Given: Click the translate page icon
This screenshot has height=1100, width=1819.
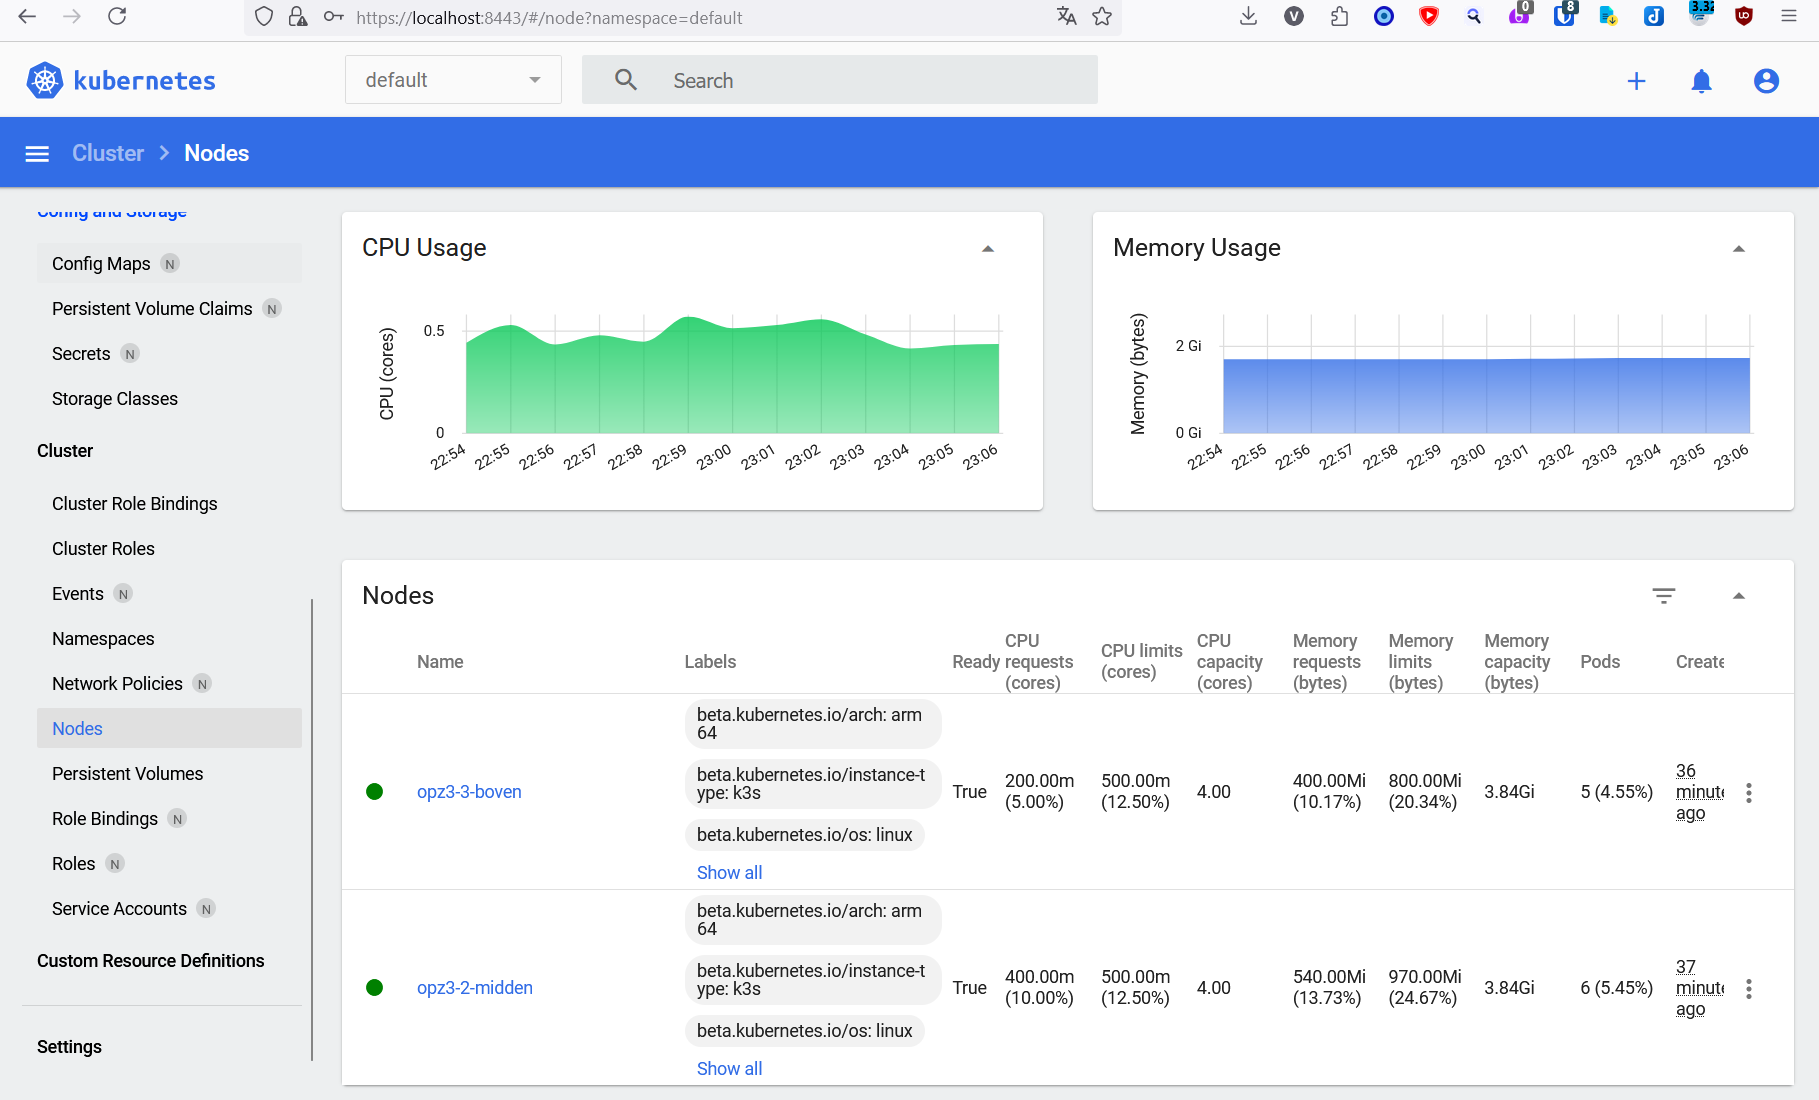Looking at the screenshot, I should point(1066,16).
